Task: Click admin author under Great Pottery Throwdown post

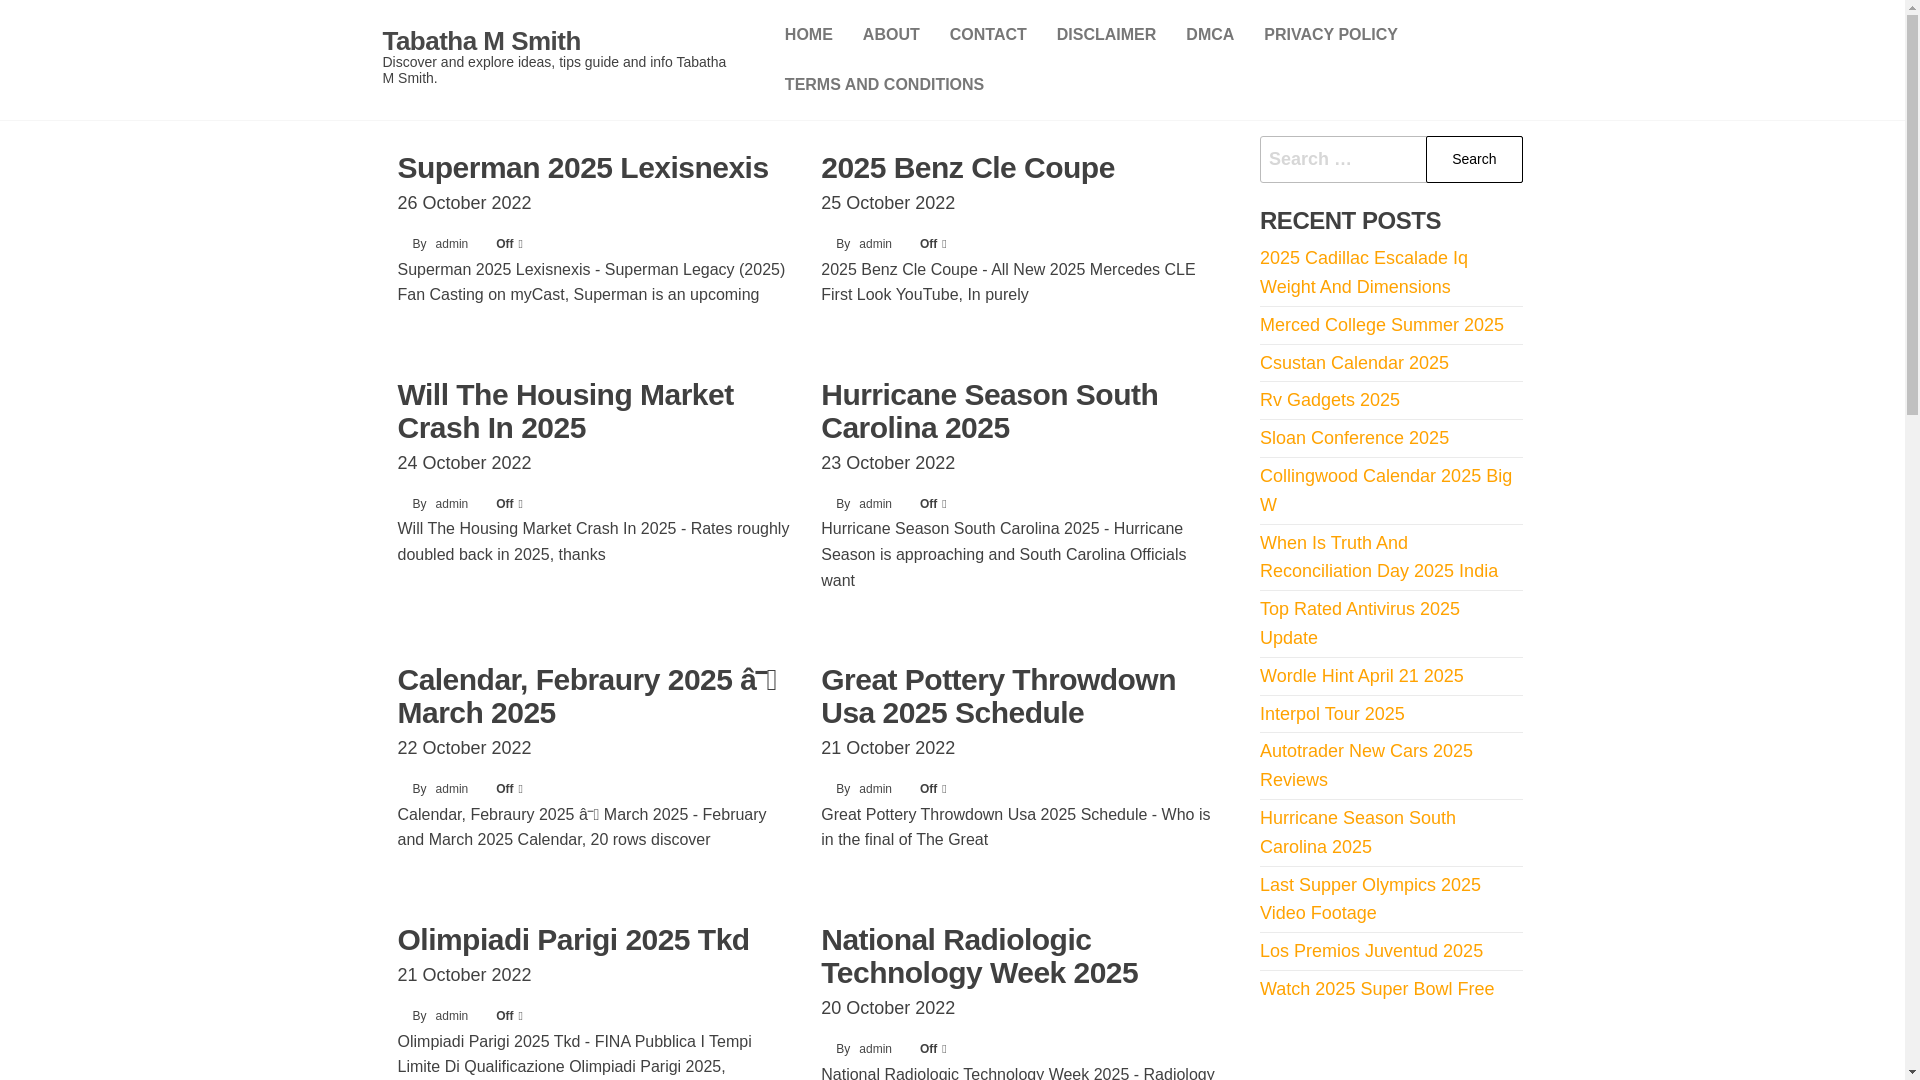Action: 875,789
